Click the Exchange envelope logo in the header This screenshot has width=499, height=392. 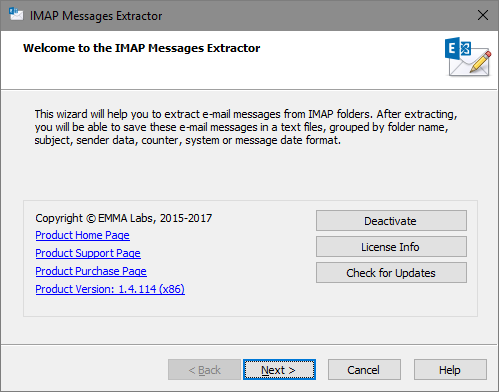click(468, 57)
